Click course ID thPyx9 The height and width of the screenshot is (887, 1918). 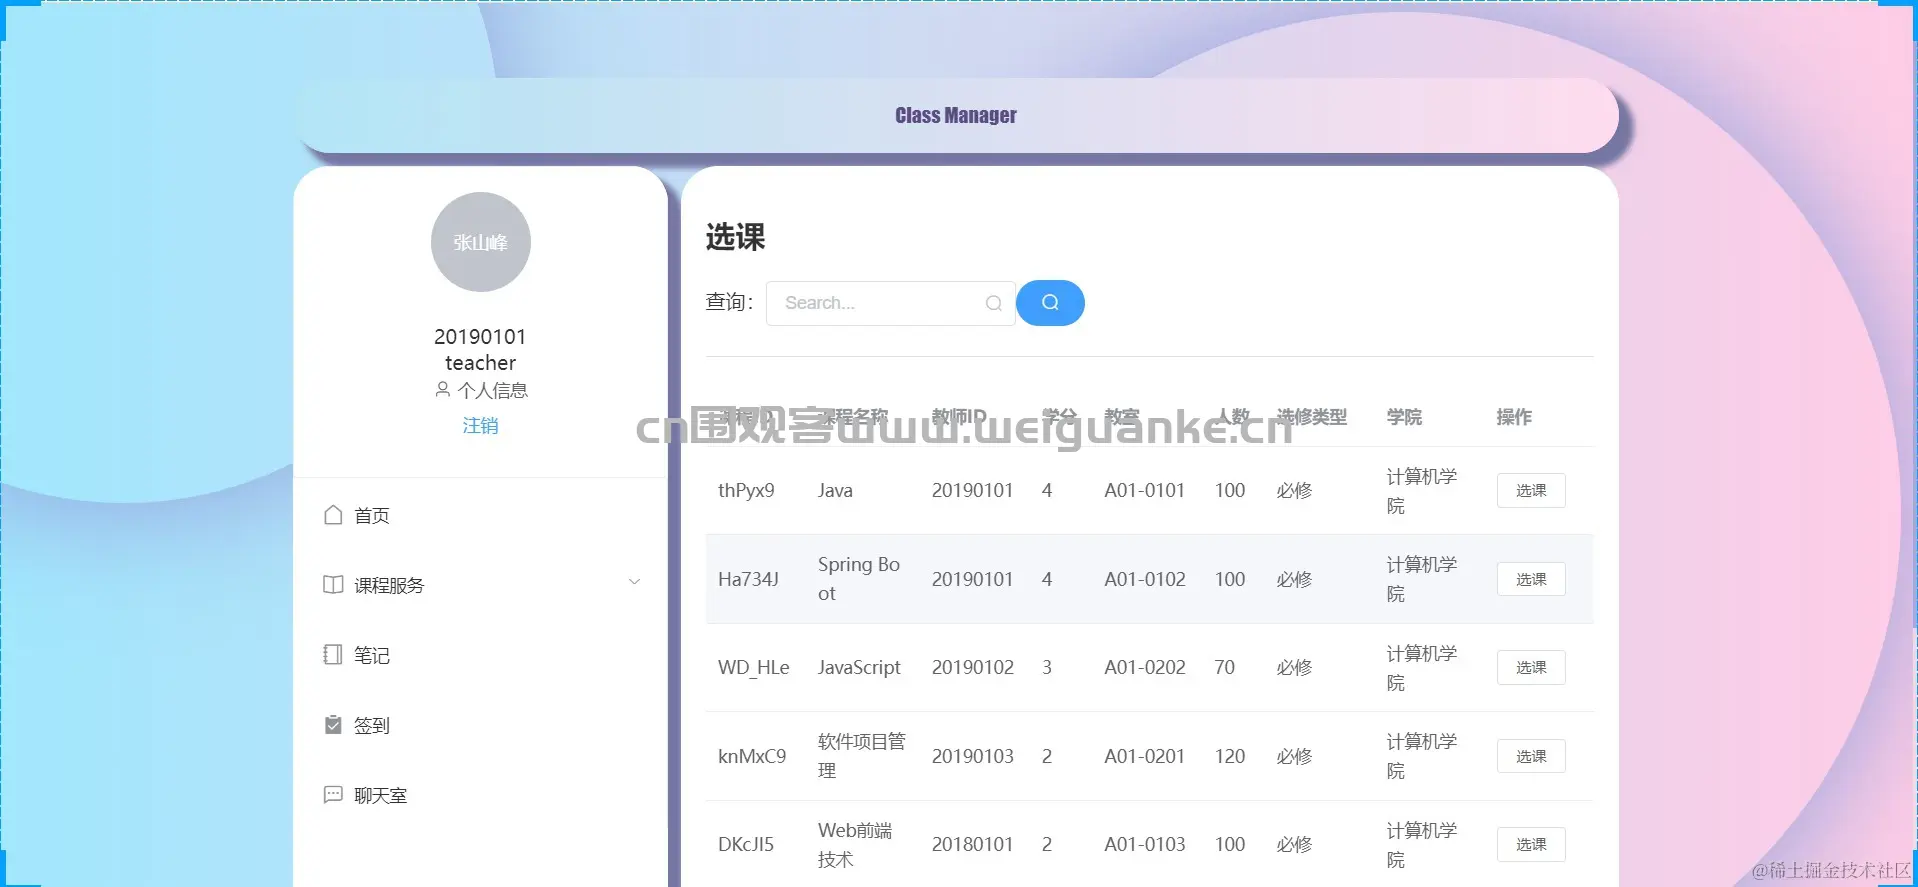pyautogui.click(x=746, y=491)
